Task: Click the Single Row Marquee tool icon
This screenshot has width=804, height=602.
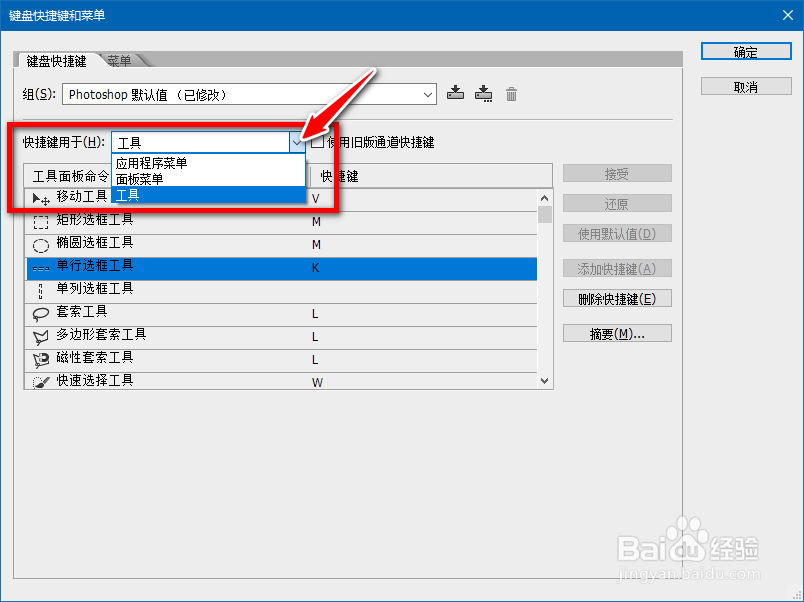Action: (x=41, y=268)
